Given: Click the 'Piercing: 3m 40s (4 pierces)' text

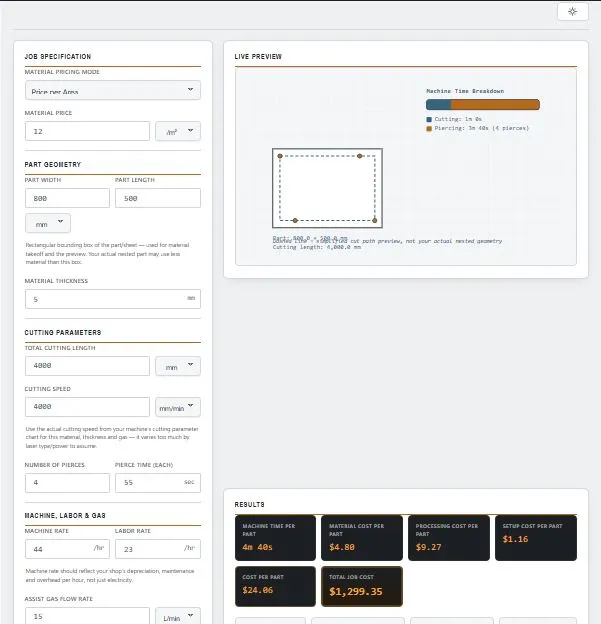Looking at the screenshot, I should click(482, 128).
